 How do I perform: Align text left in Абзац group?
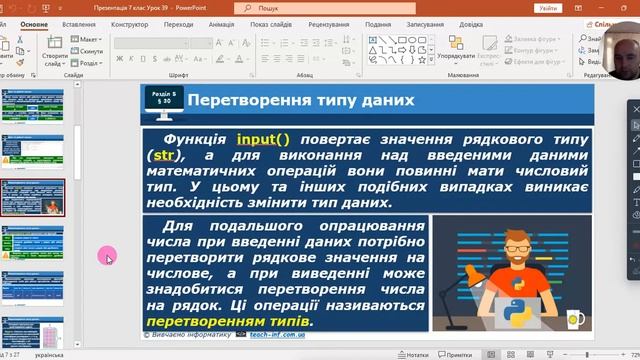(x=265, y=59)
